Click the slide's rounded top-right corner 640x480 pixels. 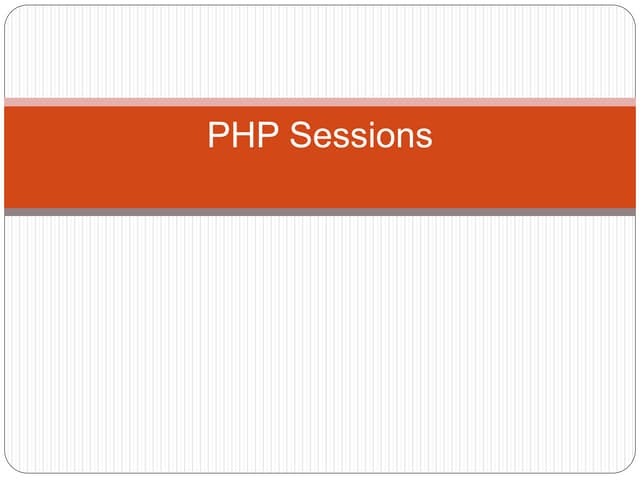[x=628, y=13]
